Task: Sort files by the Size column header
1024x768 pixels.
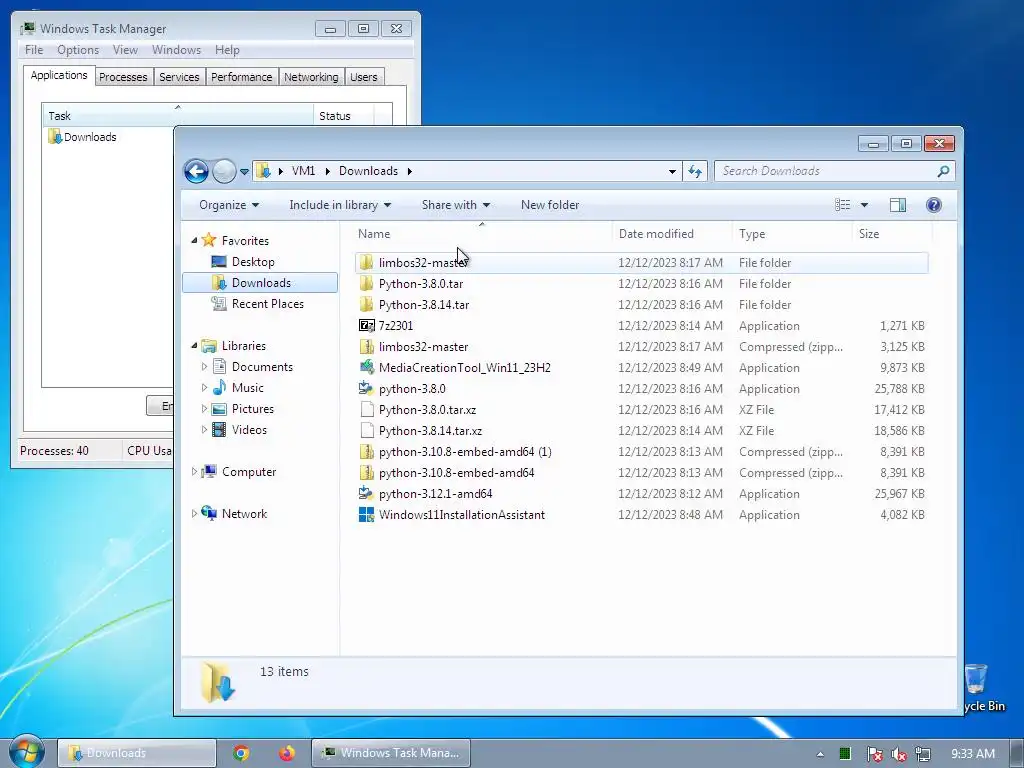Action: tap(892, 234)
